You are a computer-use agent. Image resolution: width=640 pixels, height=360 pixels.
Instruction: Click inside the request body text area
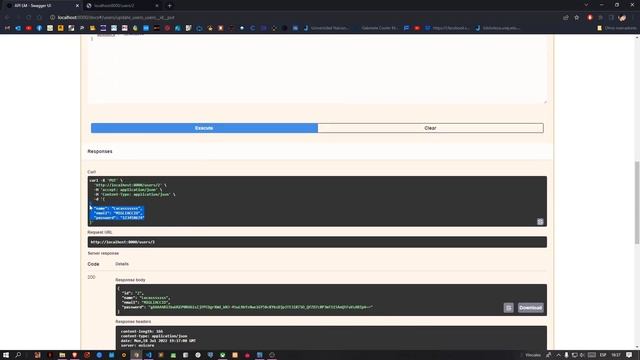click(x=317, y=69)
